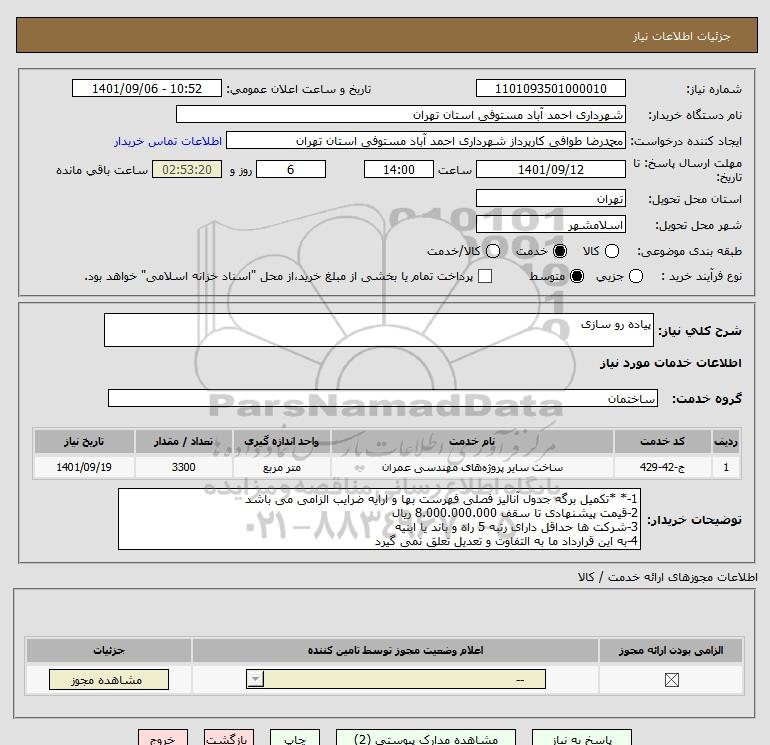Toggle the mandatory permit checkbox
The height and width of the screenshot is (745, 770).
click(x=671, y=680)
